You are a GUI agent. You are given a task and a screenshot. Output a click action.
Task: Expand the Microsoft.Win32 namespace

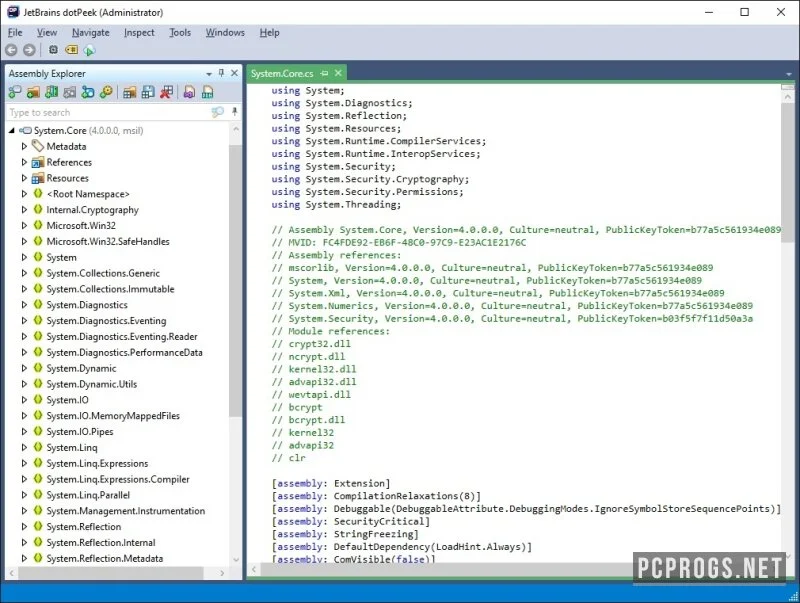[x=24, y=225]
